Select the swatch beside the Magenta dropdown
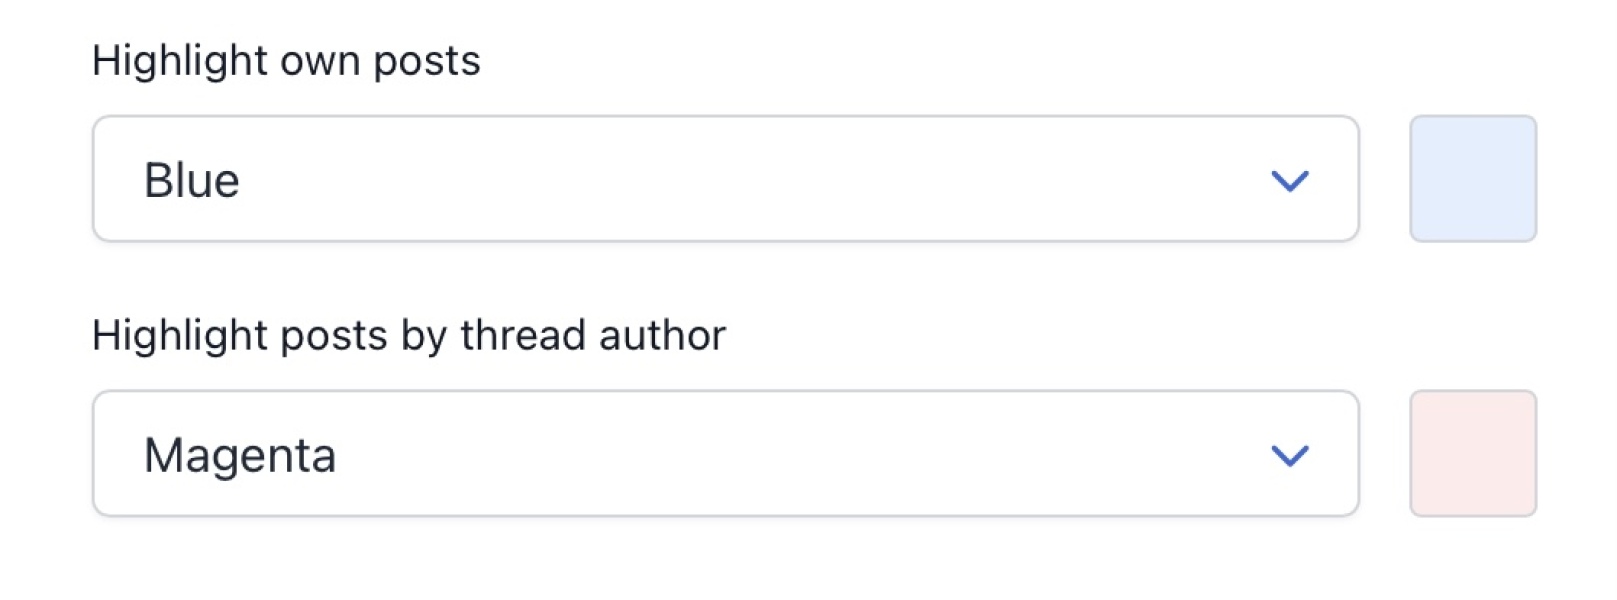The width and height of the screenshot is (1617, 600). [x=1472, y=454]
